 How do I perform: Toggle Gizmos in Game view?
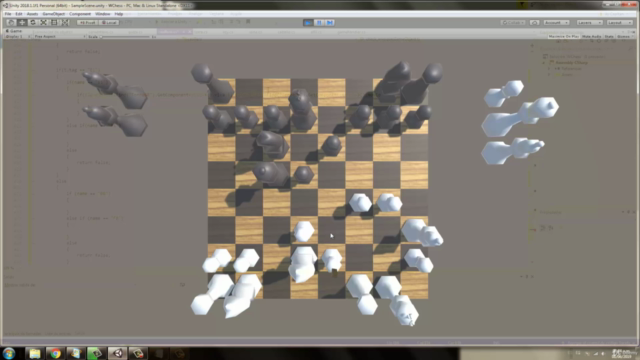[x=622, y=37]
